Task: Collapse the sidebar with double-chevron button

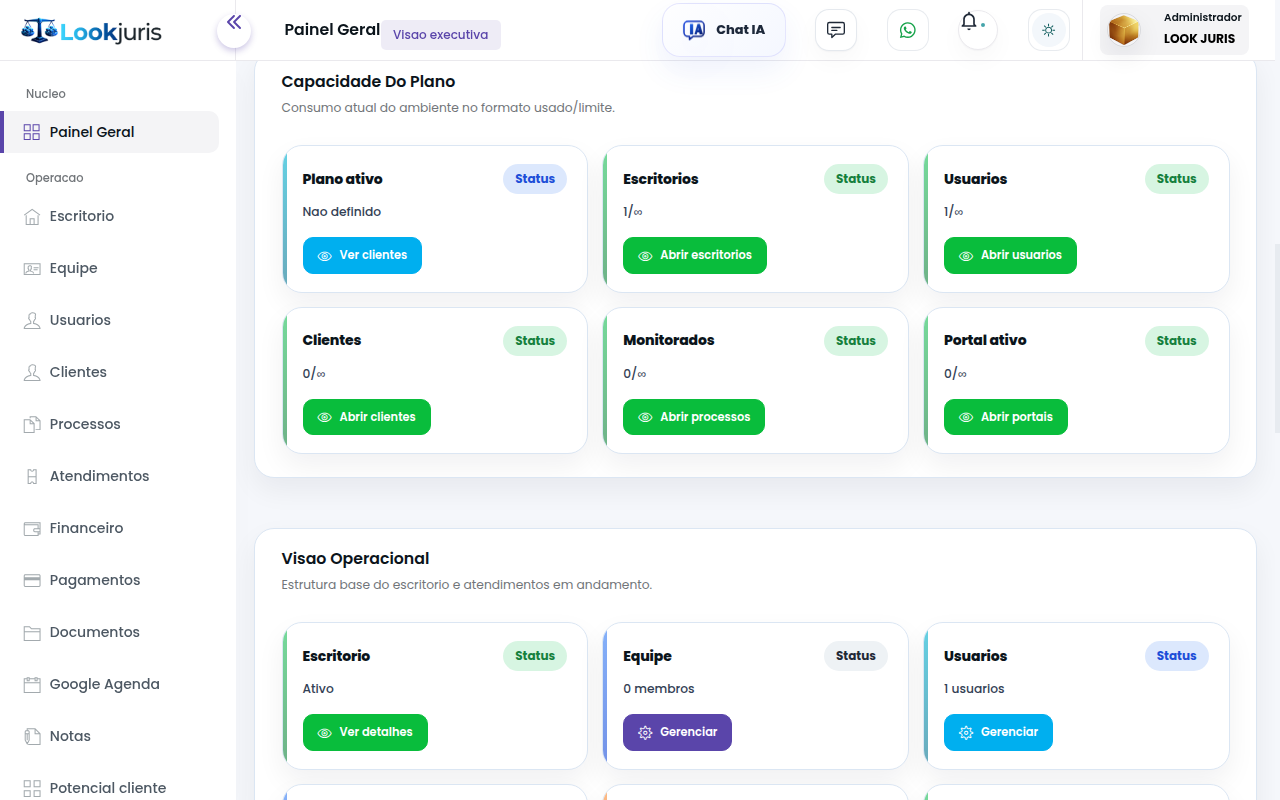Action: pos(234,23)
